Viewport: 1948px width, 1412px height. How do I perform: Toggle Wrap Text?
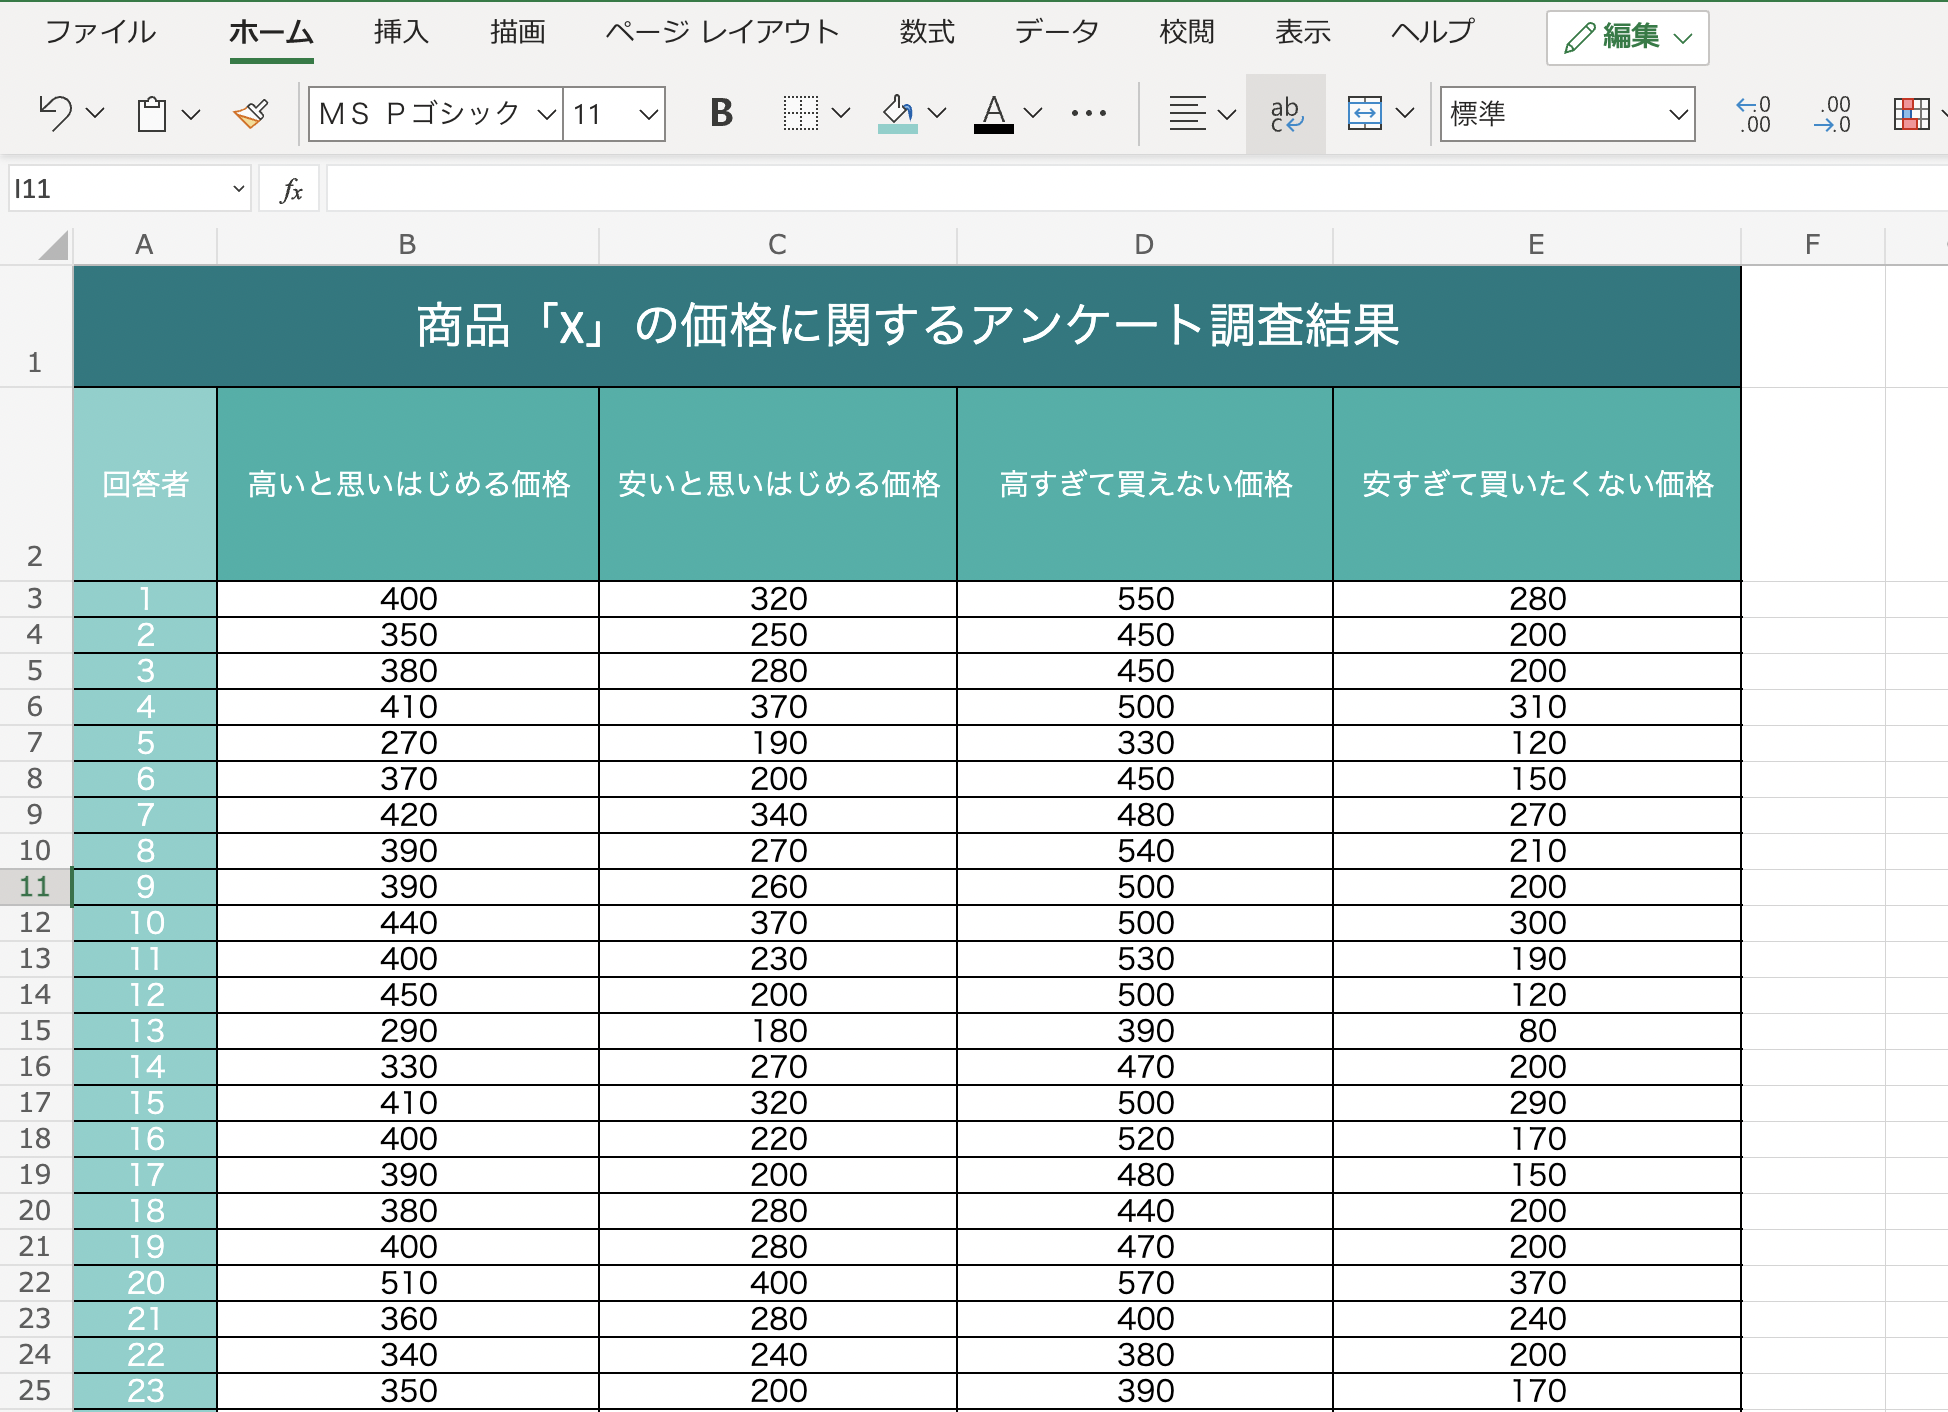1286,114
